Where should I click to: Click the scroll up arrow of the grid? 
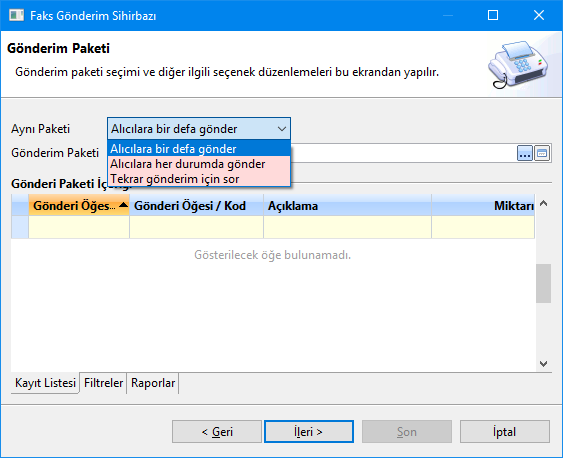pyautogui.click(x=544, y=204)
